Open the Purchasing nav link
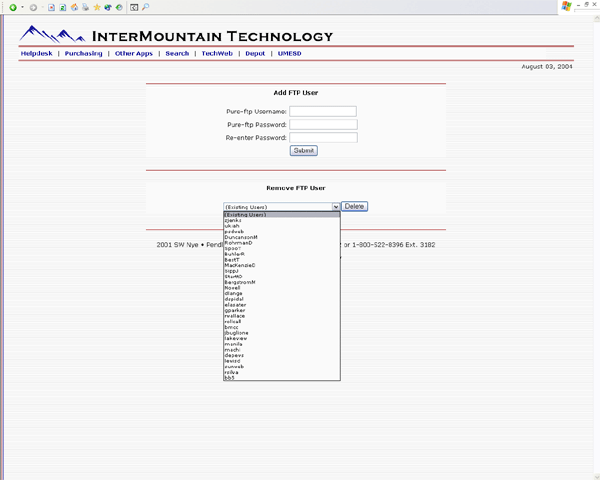 (x=83, y=54)
